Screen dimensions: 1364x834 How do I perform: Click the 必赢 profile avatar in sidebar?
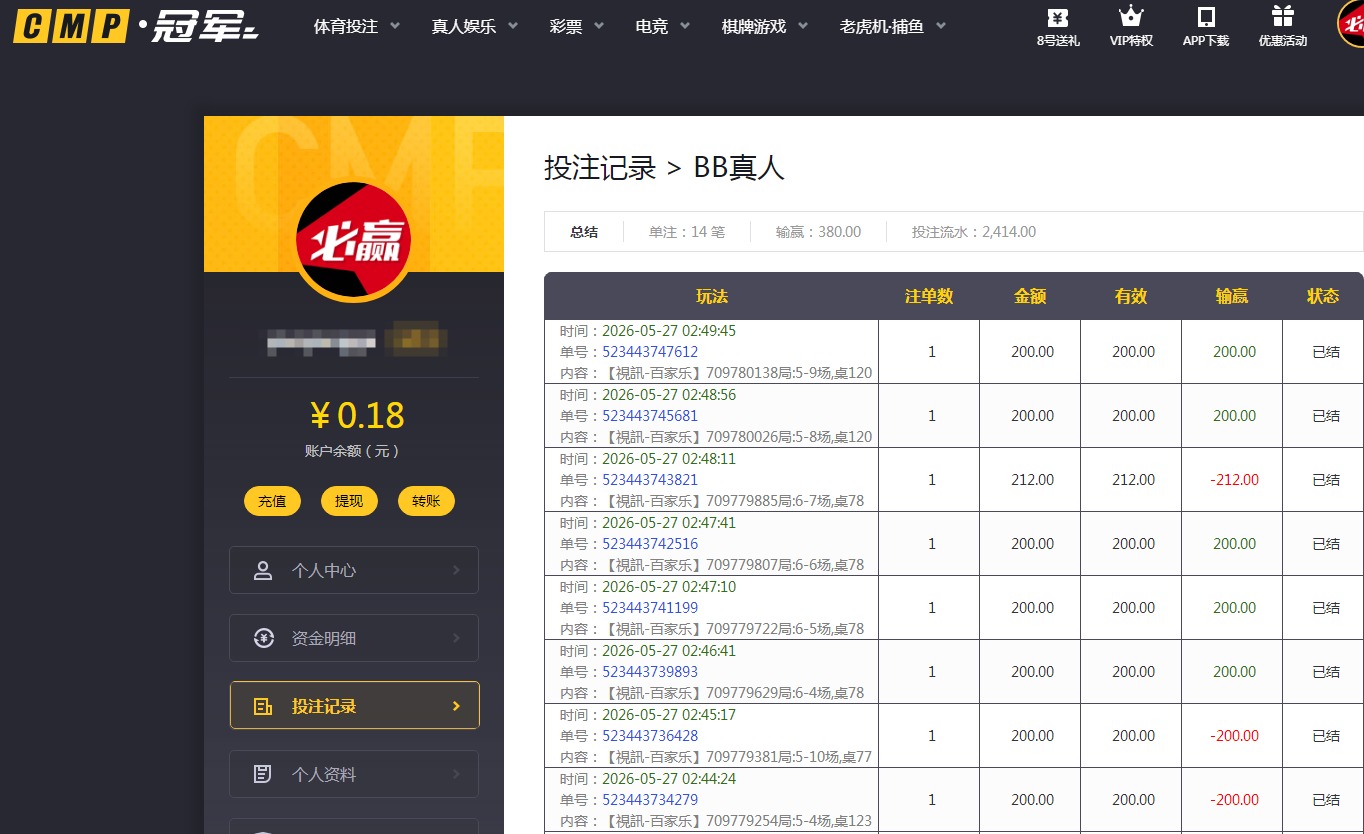tap(354, 240)
